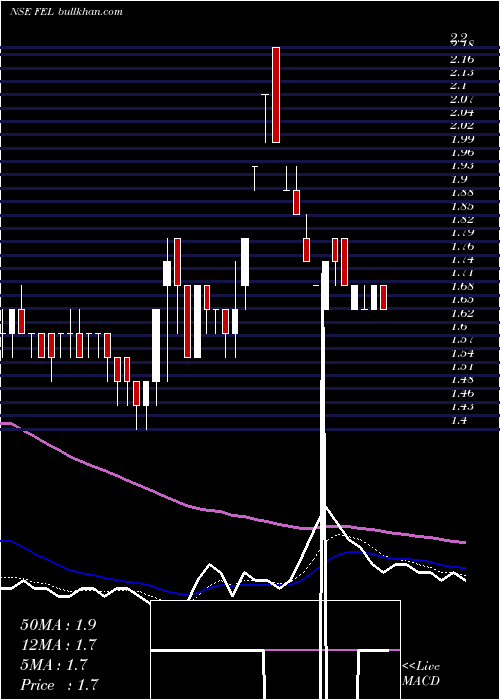Click the 1.82 price axis label
Image resolution: width=500 pixels, height=700 pixels.
462,220
